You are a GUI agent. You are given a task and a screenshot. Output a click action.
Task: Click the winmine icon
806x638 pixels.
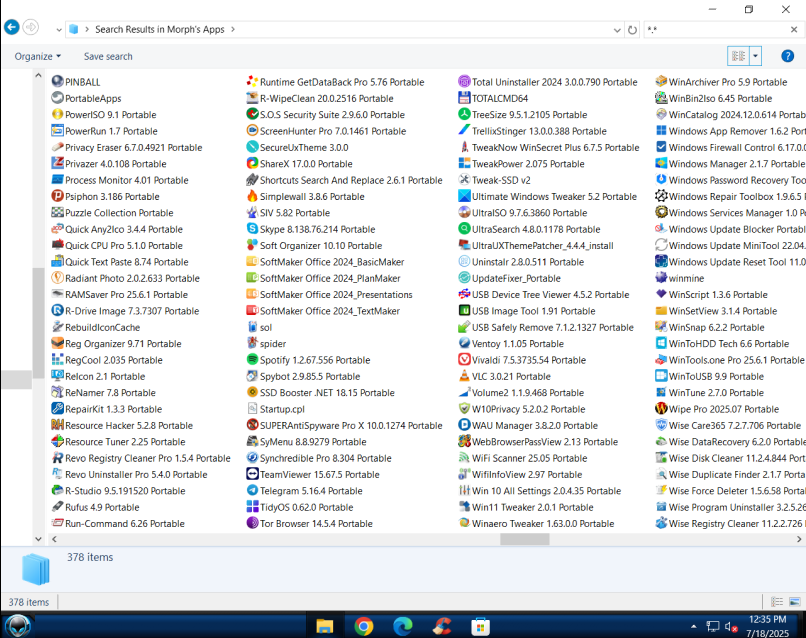(x=661, y=278)
